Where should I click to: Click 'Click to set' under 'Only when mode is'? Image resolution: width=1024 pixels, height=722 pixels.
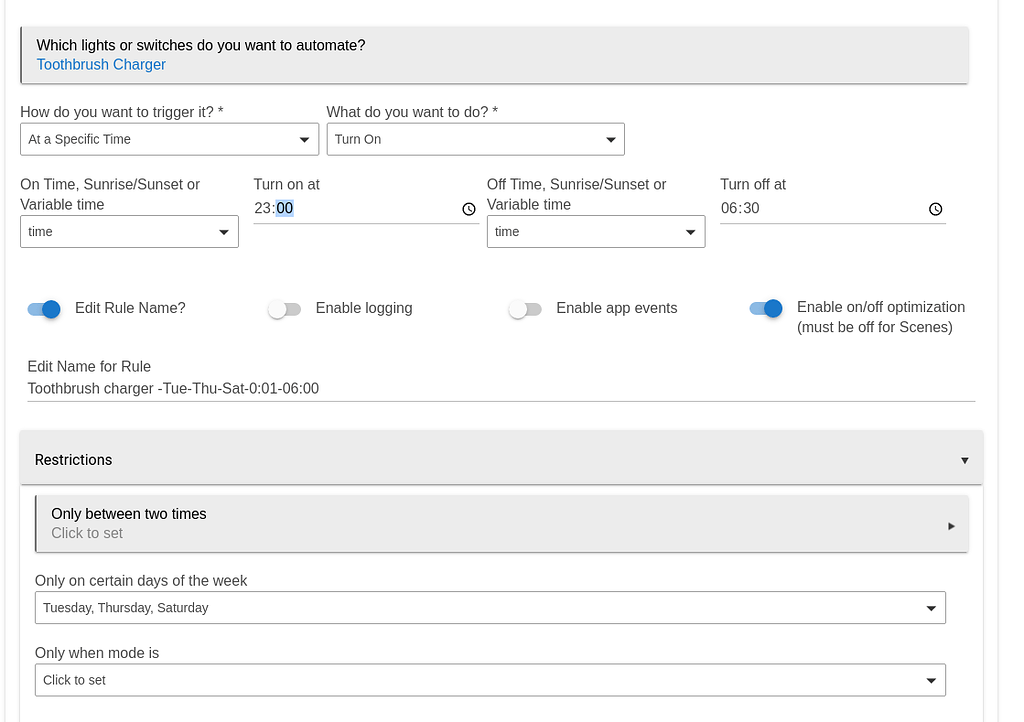490,680
